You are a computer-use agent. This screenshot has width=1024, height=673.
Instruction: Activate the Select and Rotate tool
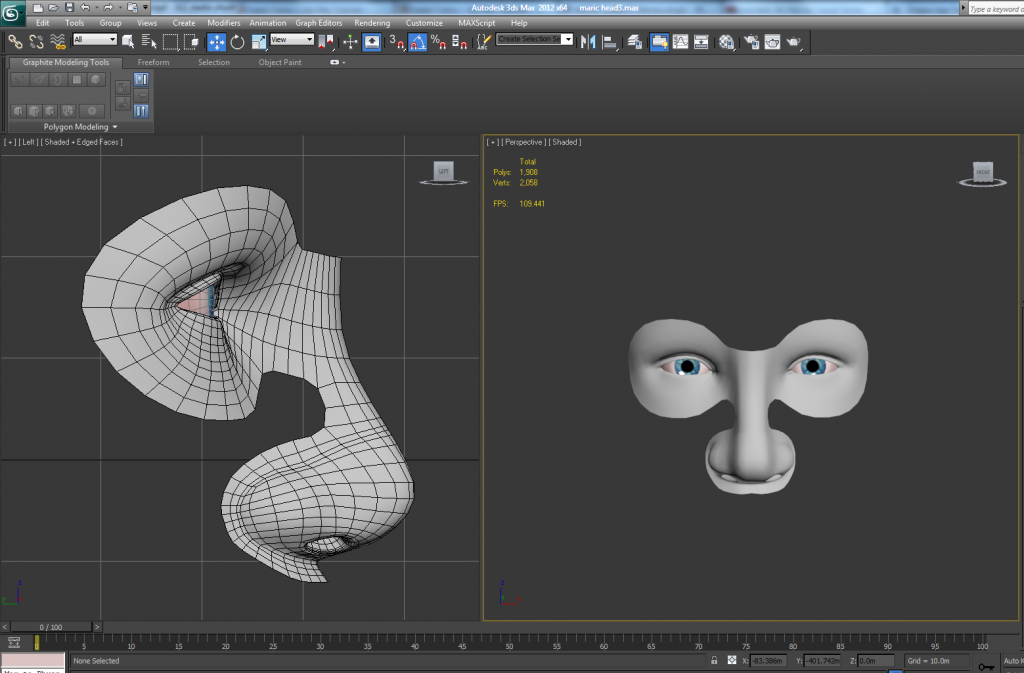pyautogui.click(x=237, y=41)
